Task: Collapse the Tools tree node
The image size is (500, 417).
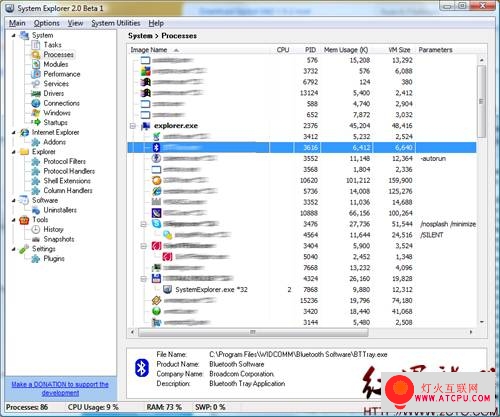Action: (x=14, y=220)
